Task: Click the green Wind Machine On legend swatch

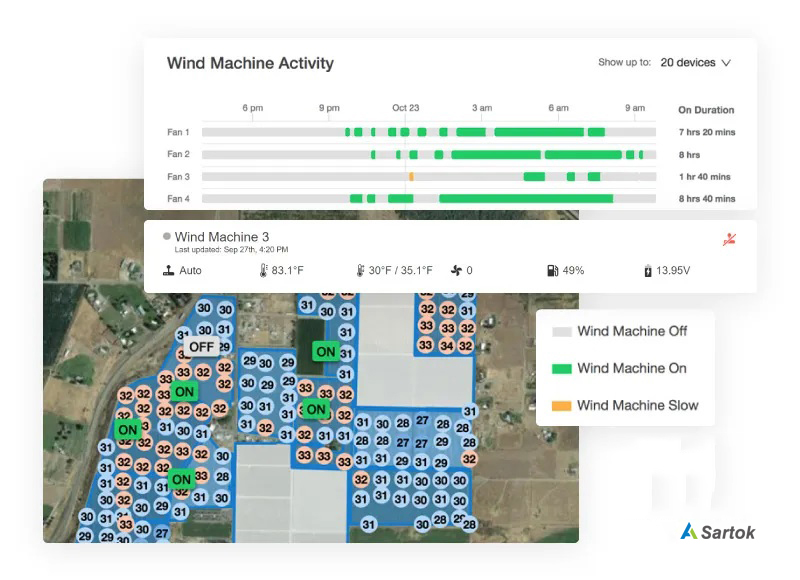Action: [x=562, y=368]
